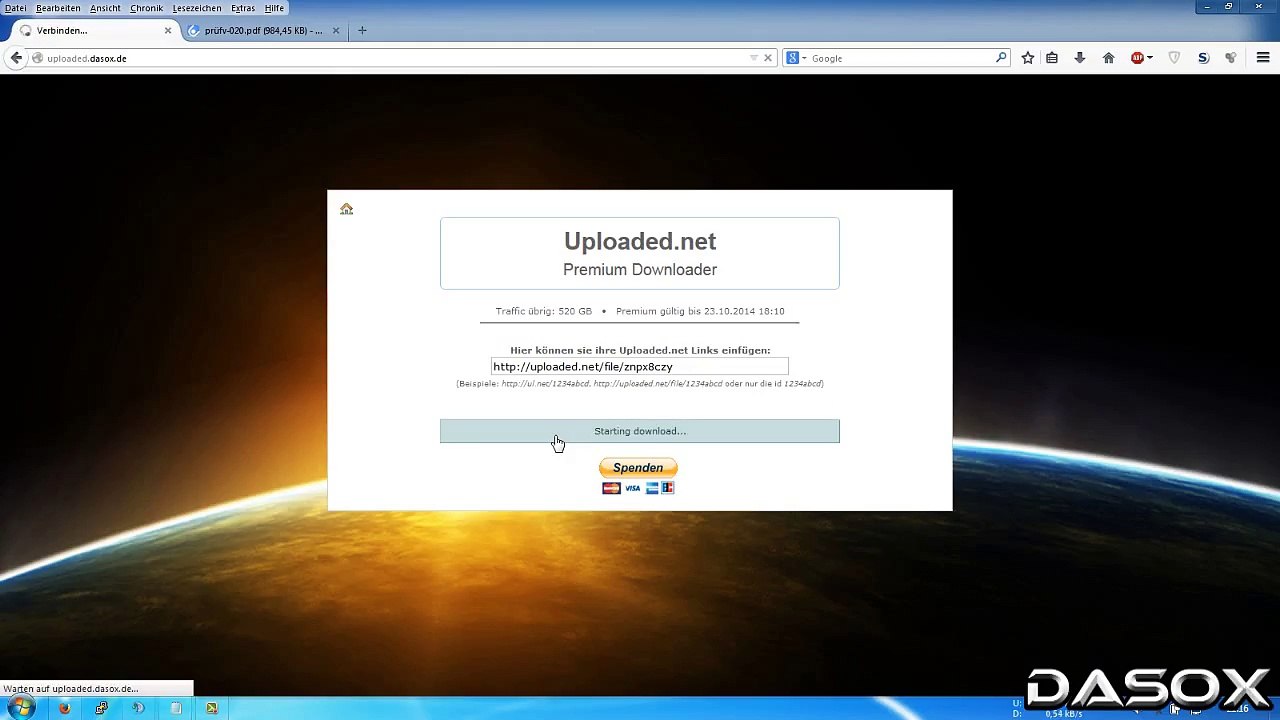Screen dimensions: 1280x720
Task: Click the Starting download... button
Action: (640, 431)
